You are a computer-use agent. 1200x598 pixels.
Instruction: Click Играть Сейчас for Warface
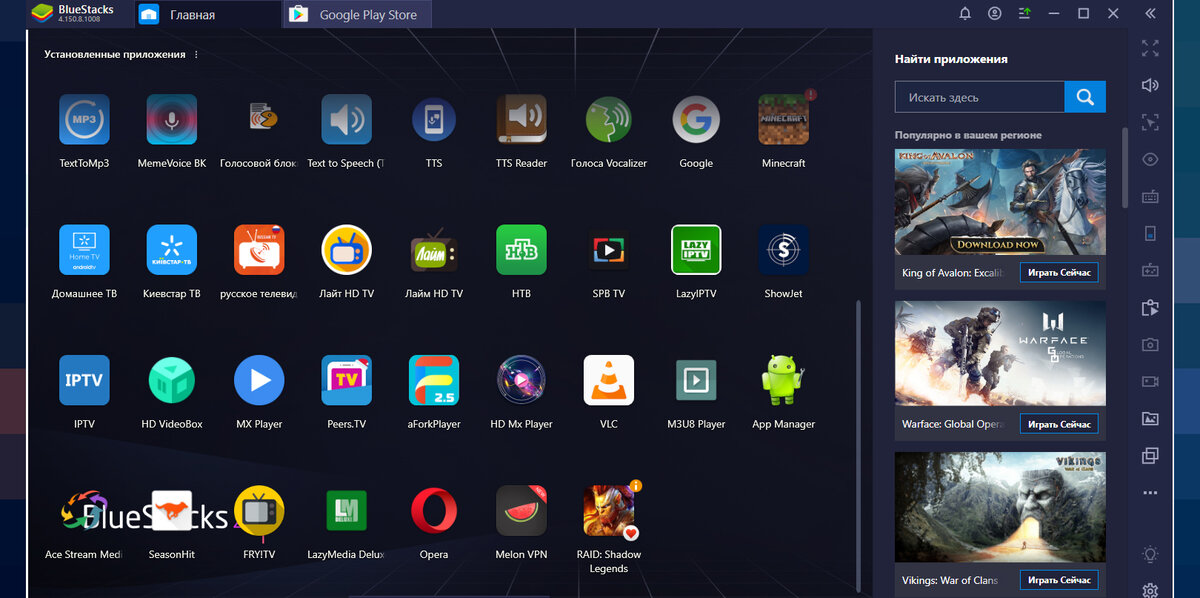tap(1059, 424)
